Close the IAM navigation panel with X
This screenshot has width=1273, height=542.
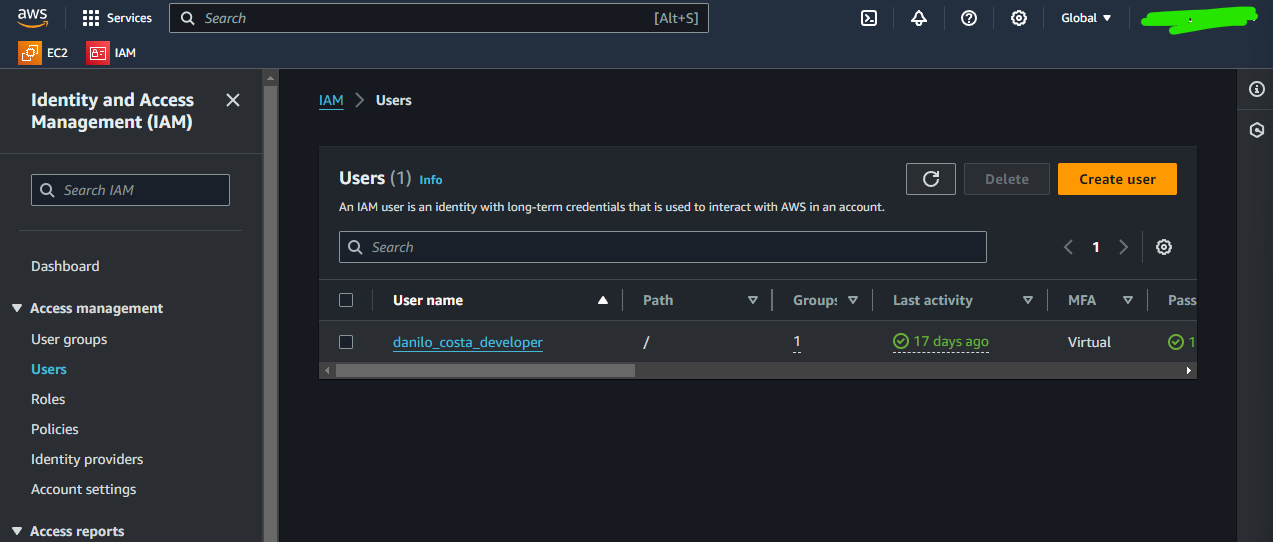coord(233,100)
